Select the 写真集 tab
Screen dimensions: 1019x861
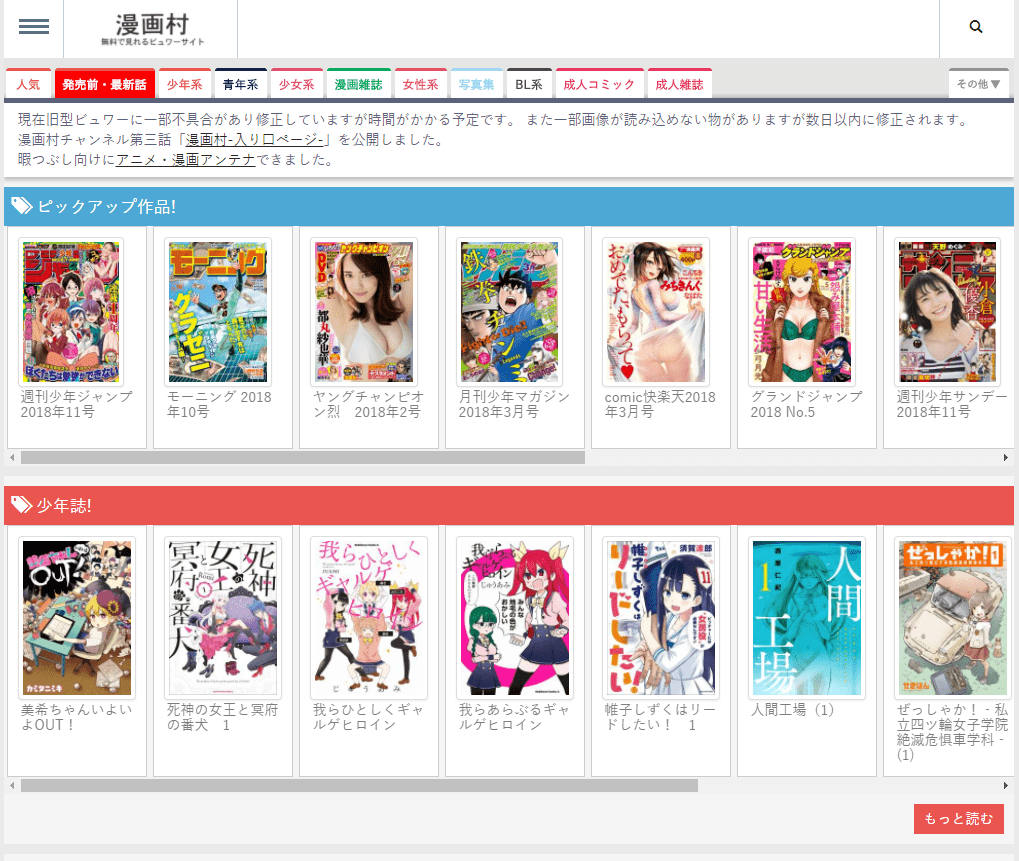point(476,84)
